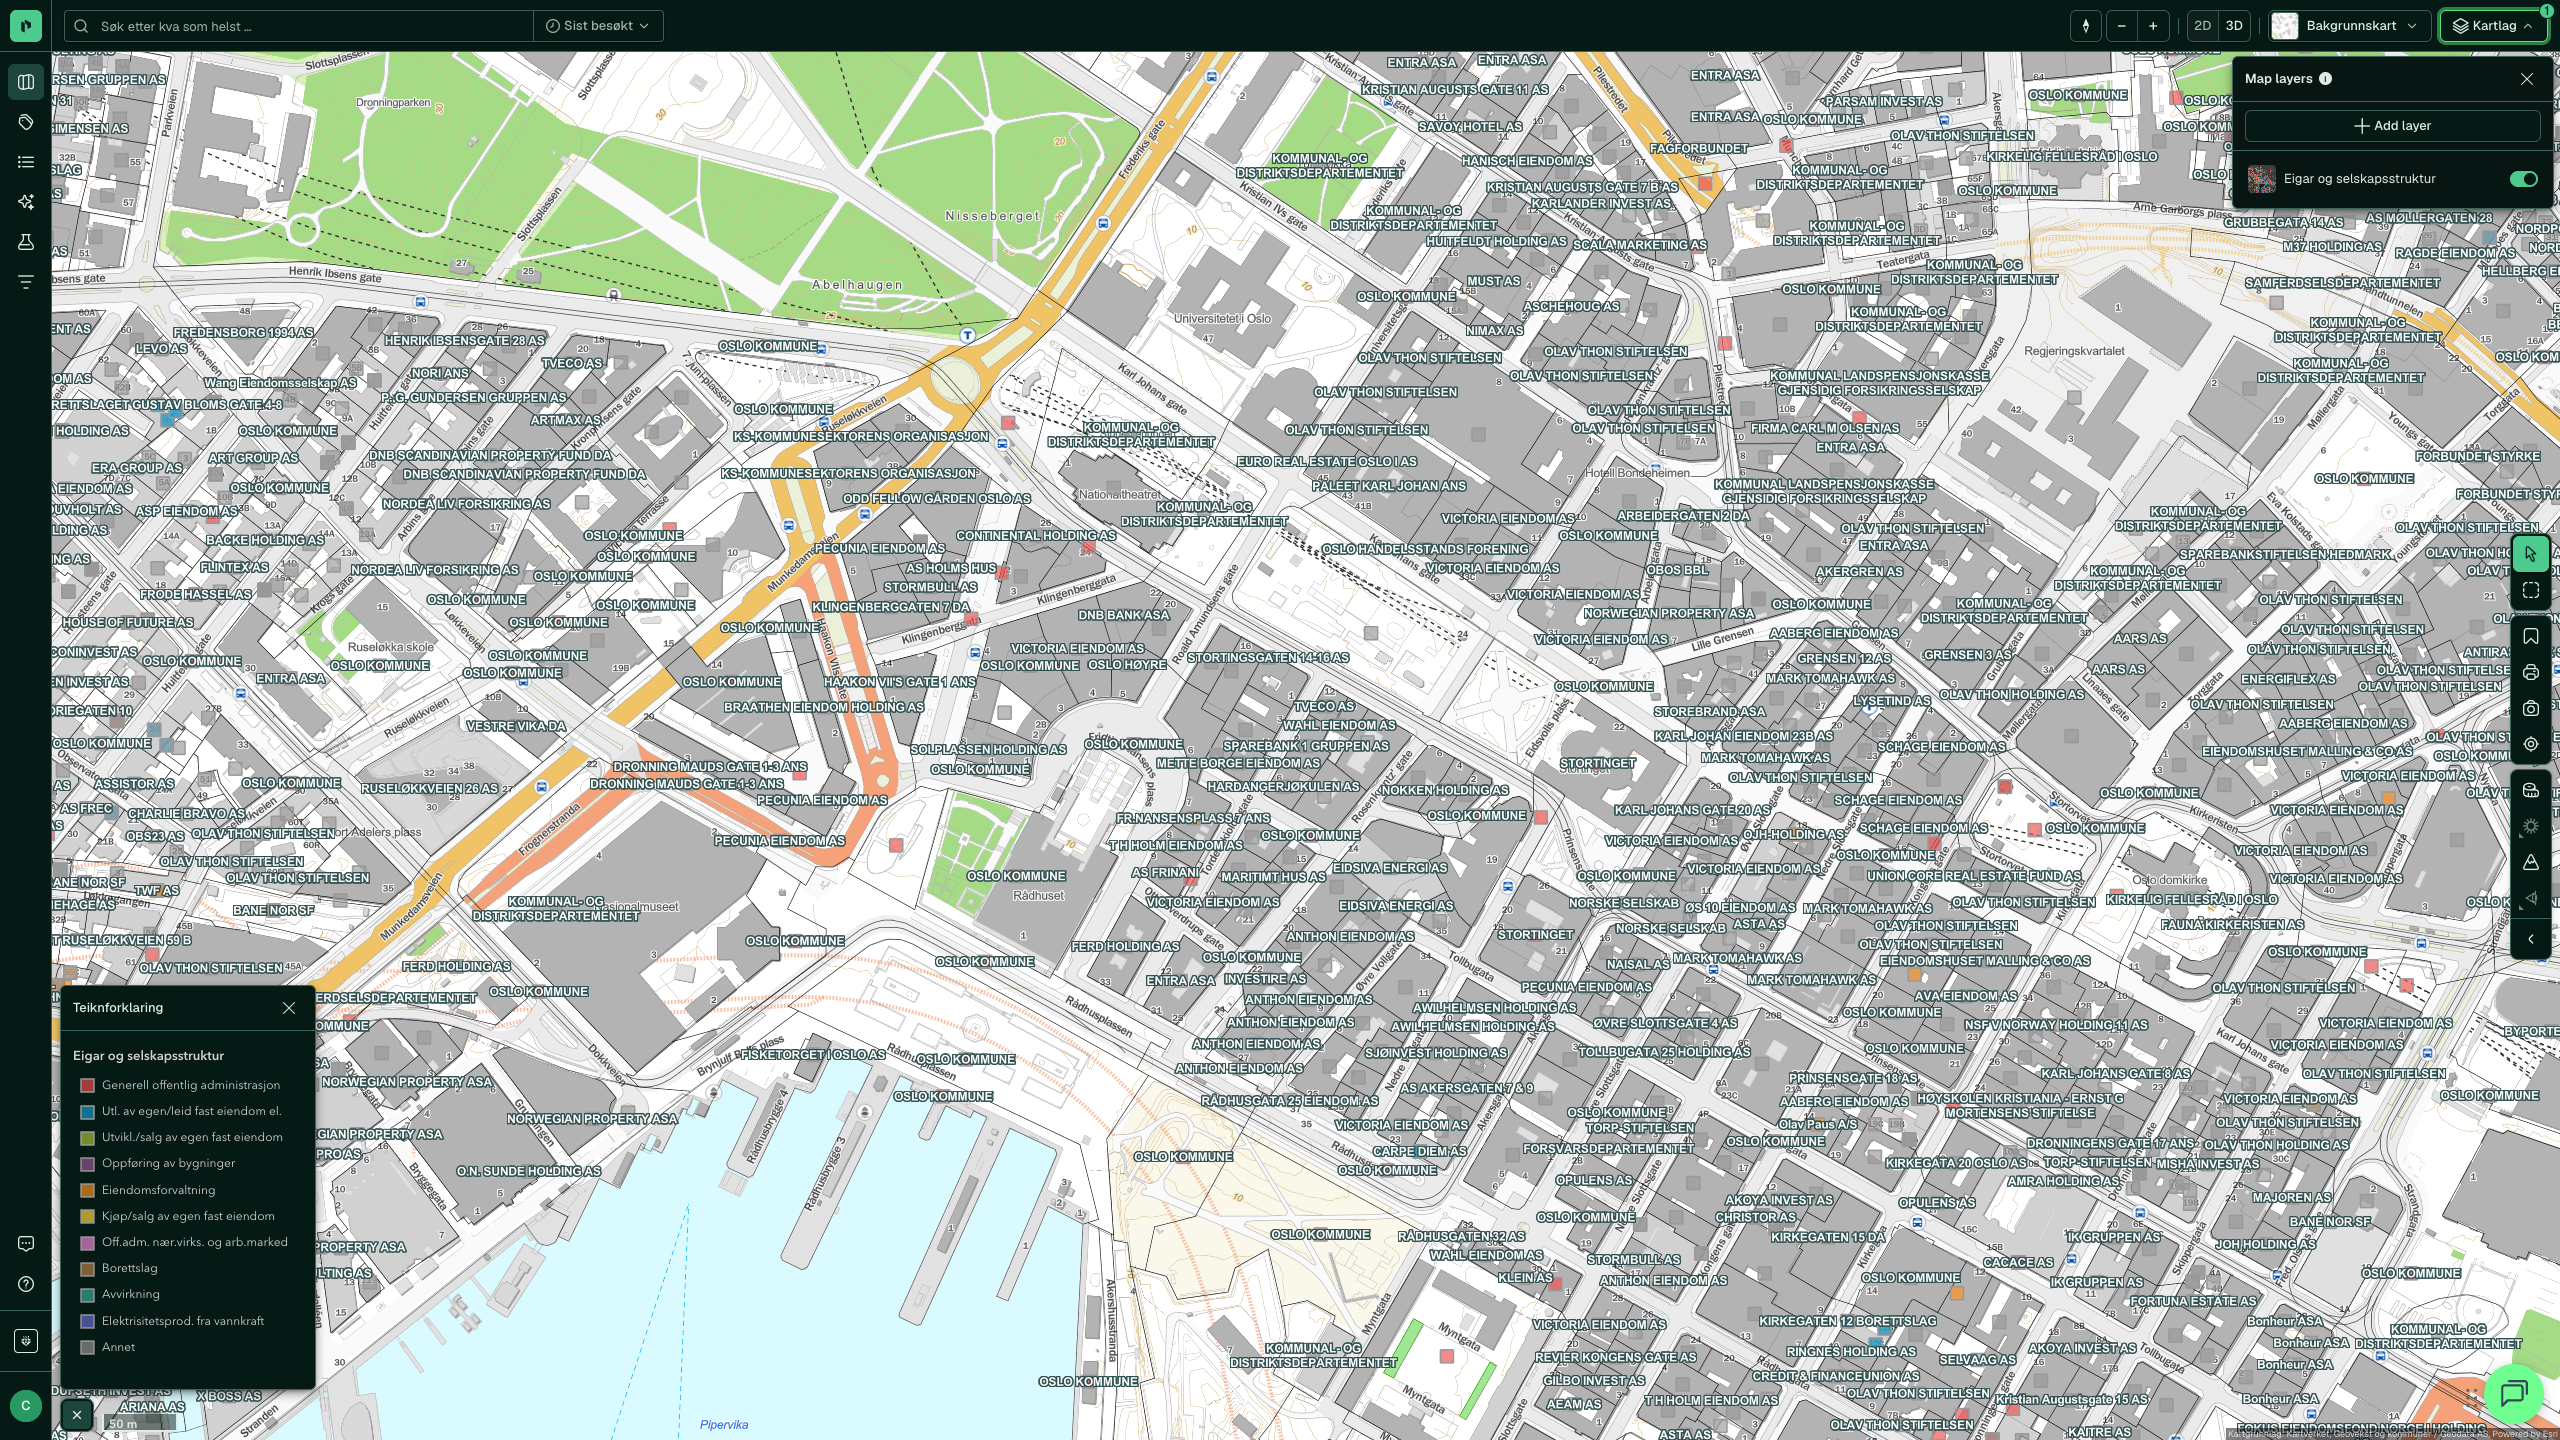Click the Avvirkning green legend swatch
Viewport: 2560px width, 1440px height.
coord(87,1295)
